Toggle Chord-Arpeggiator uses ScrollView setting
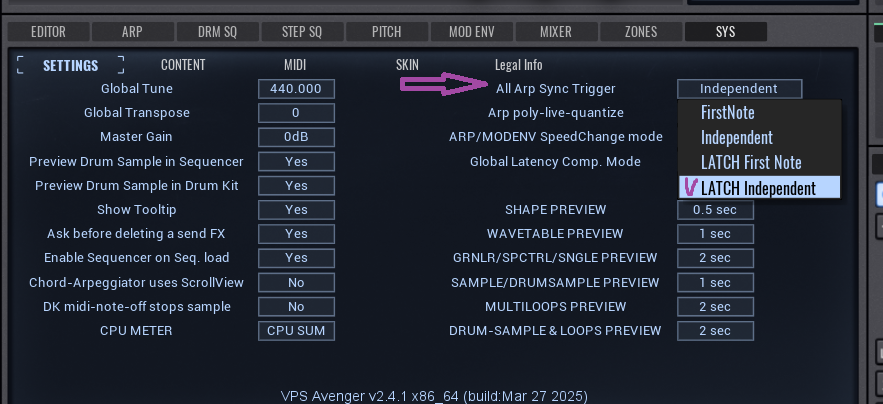The image size is (883, 404). click(296, 283)
